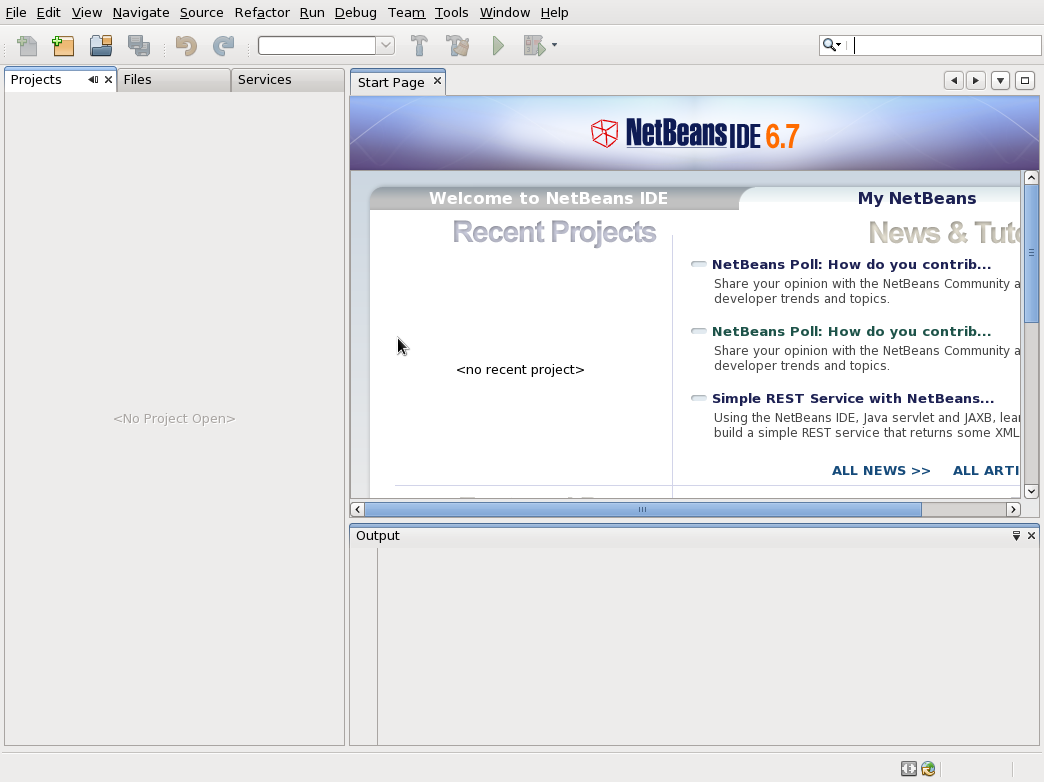Click the Output panel title
This screenshot has width=1044, height=782.
coord(378,536)
